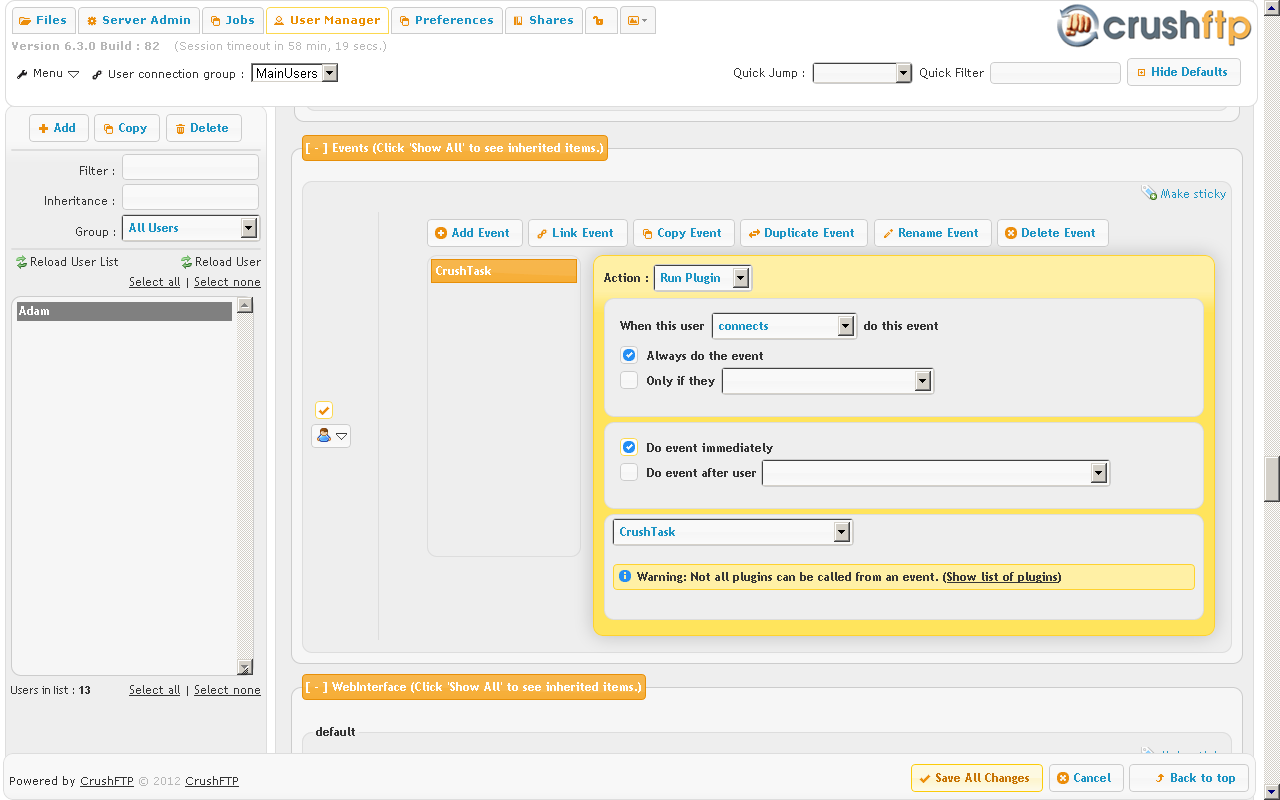
Task: Click the Copy user button
Action: [126, 128]
